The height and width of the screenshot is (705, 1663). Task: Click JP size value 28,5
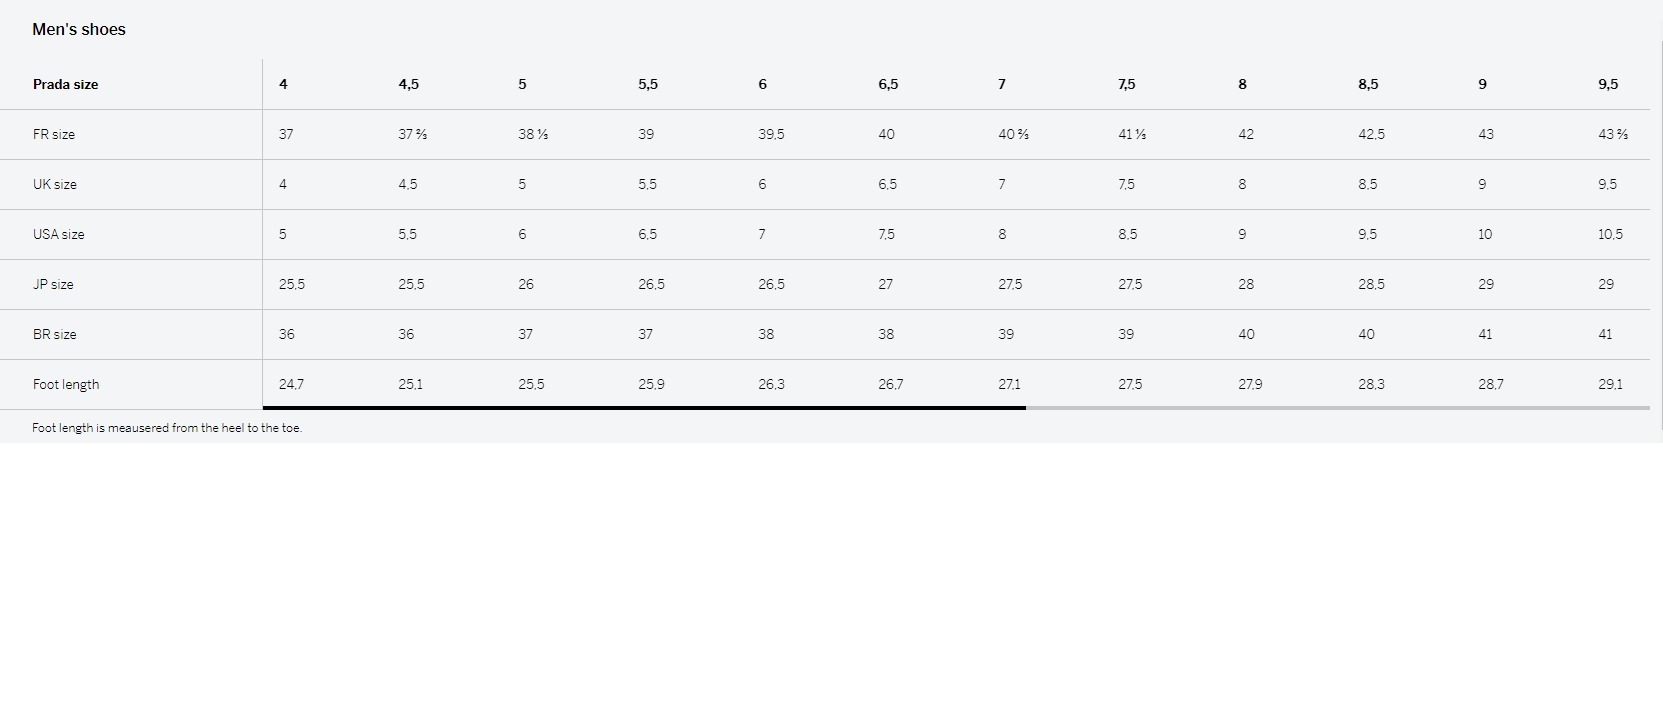[1372, 284]
